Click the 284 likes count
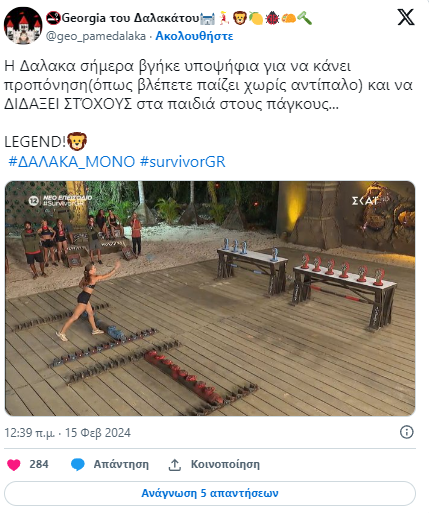 [x=39, y=464]
